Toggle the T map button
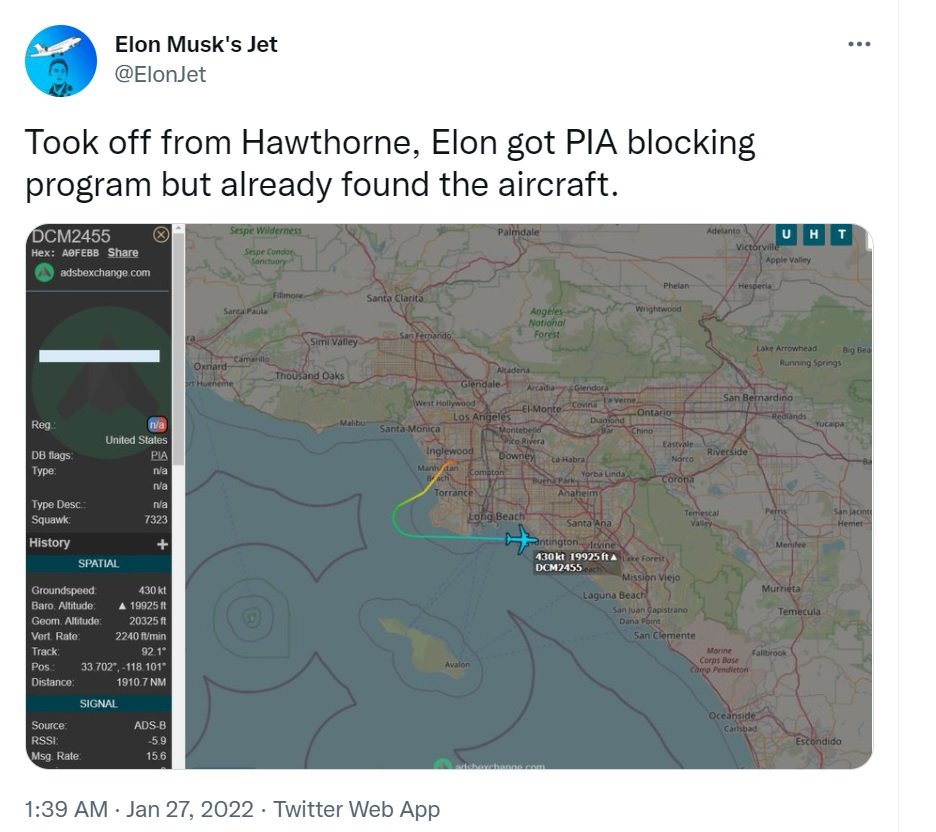This screenshot has width=936, height=832. point(841,235)
